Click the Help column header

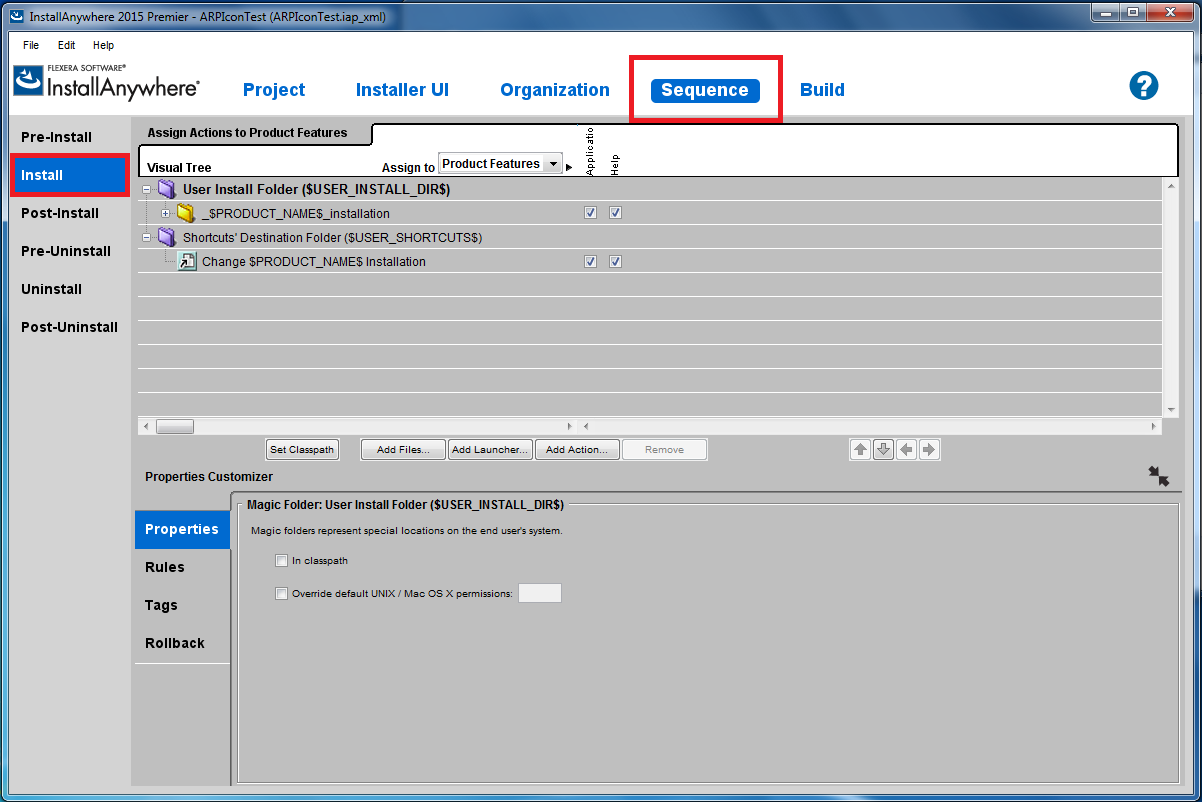point(616,164)
